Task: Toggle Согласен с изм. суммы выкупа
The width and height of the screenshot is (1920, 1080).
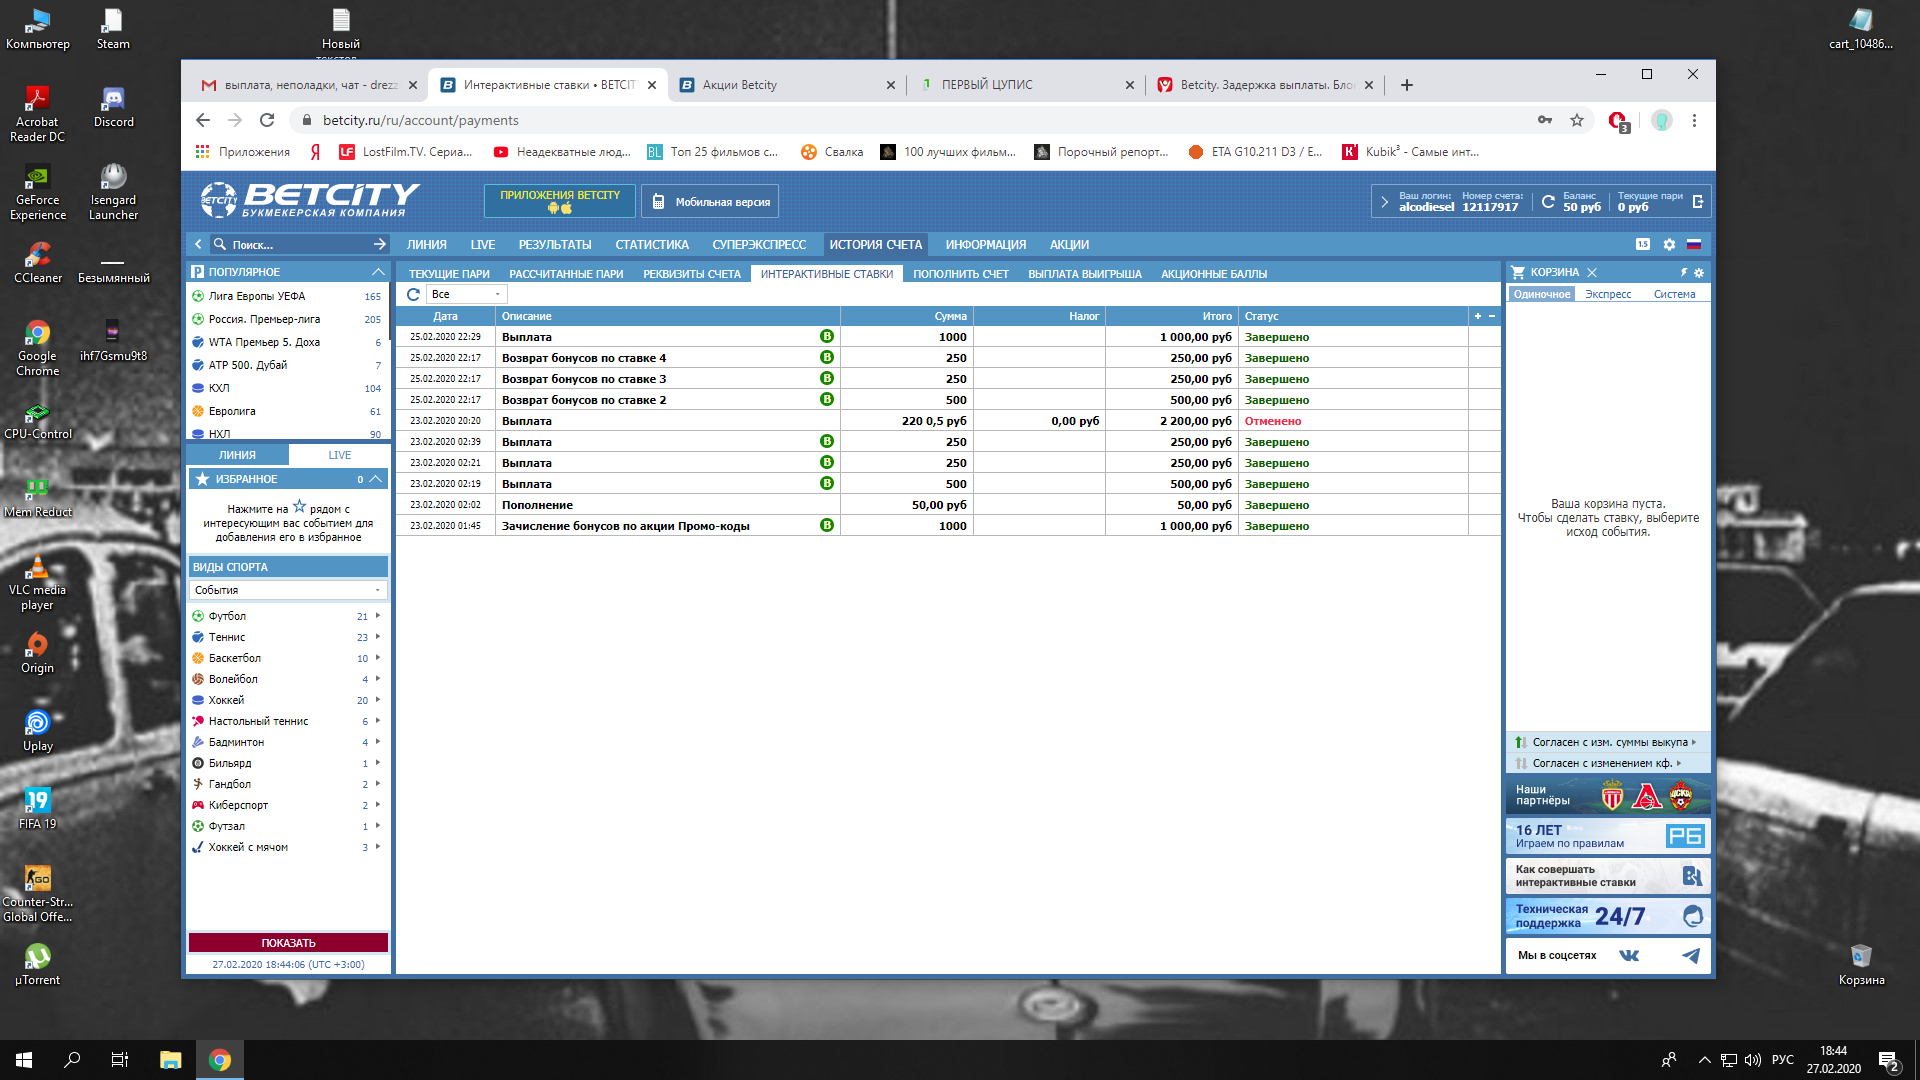Action: (1608, 742)
